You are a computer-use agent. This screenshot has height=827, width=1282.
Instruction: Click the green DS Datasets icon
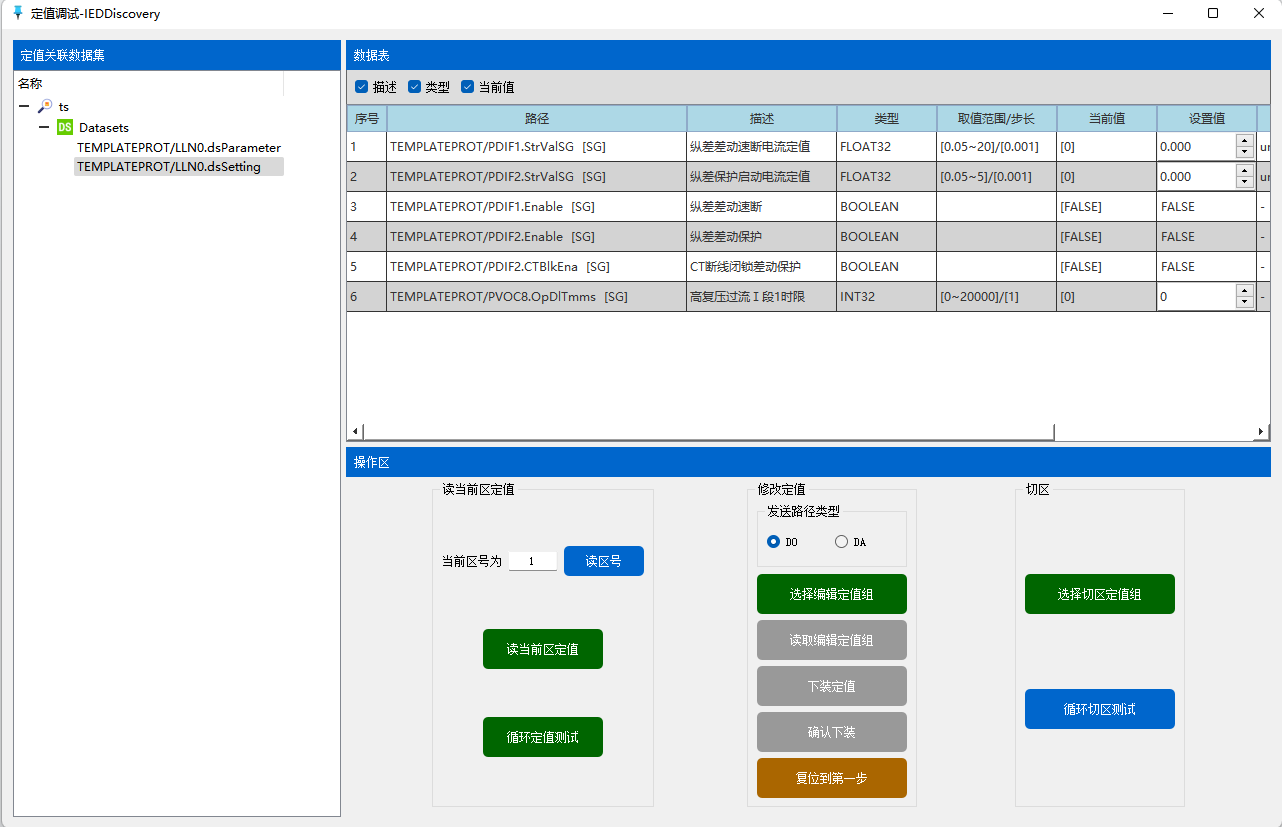tap(65, 127)
